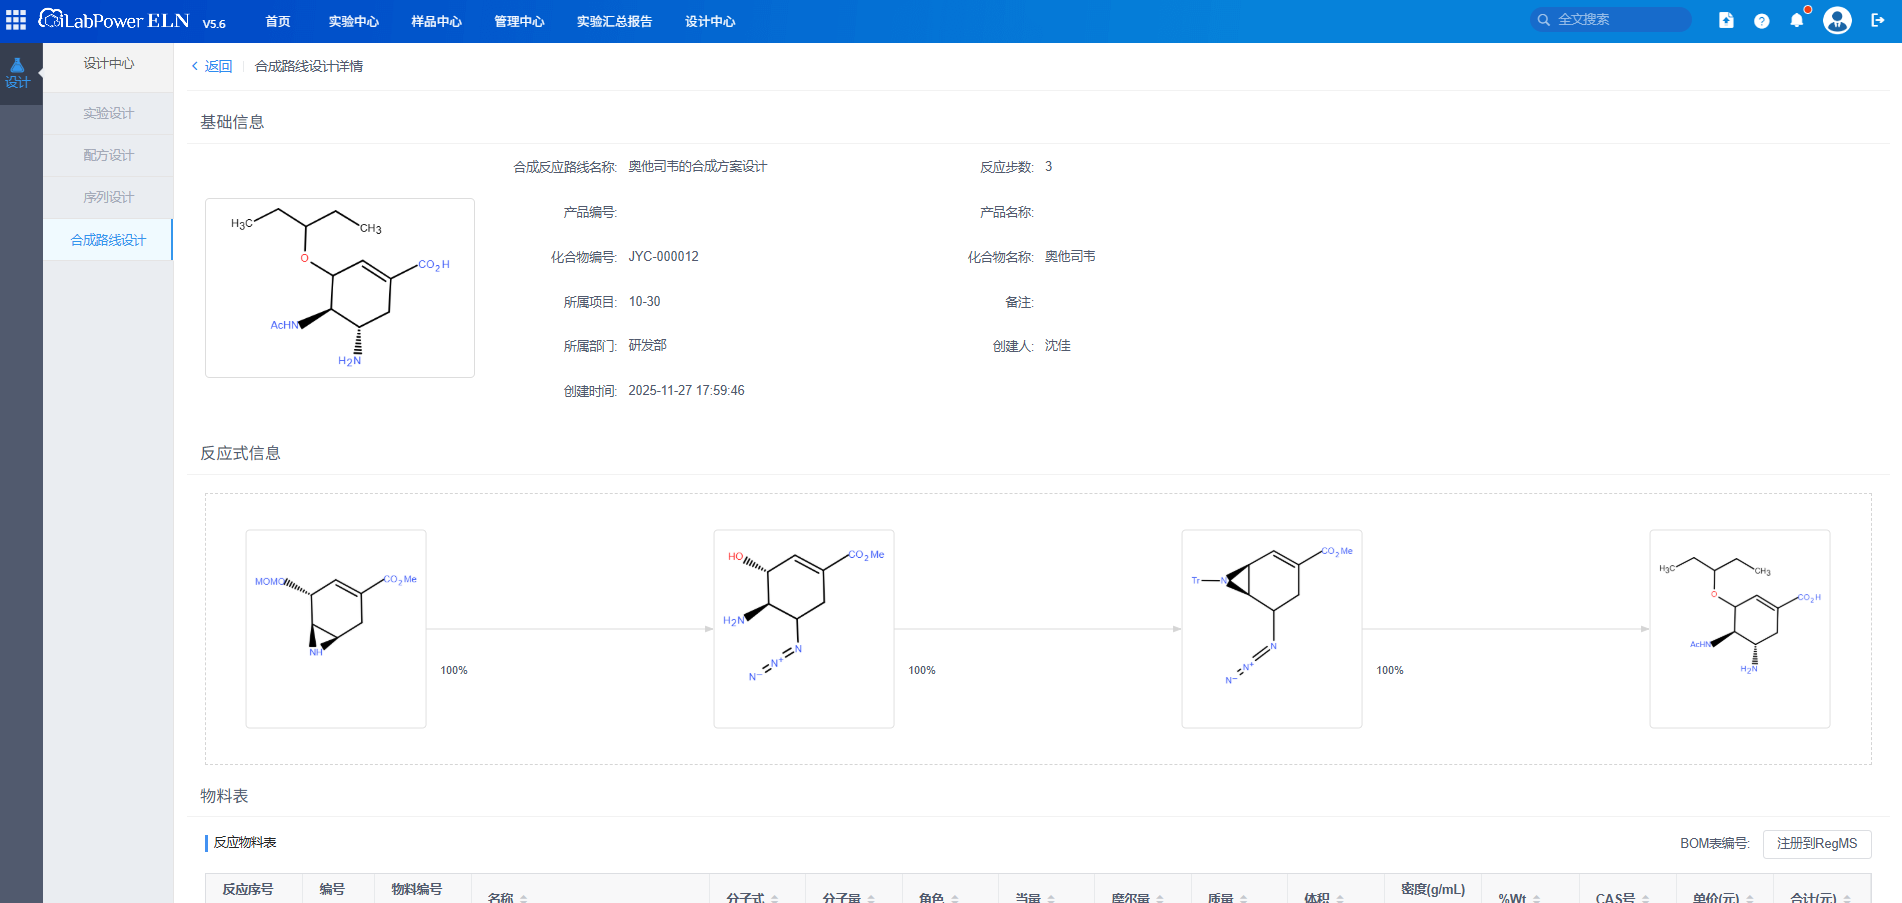Sort table by 名称 column

(523, 898)
